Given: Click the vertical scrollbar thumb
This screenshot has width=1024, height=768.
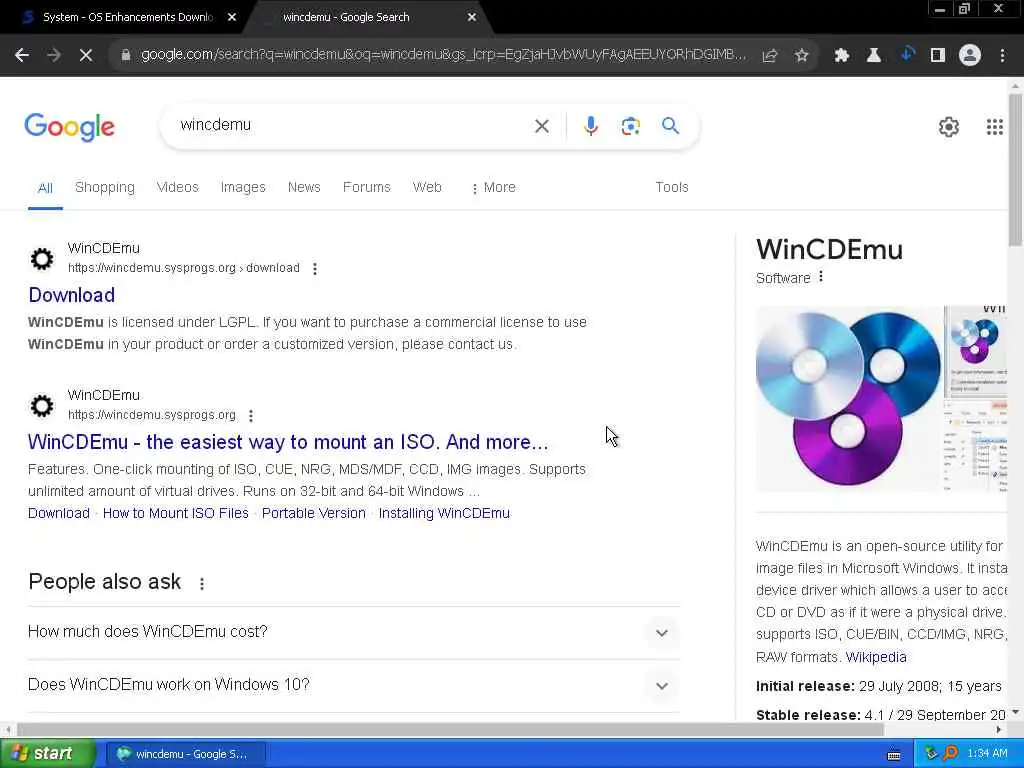Looking at the screenshot, I should tap(1016, 170).
